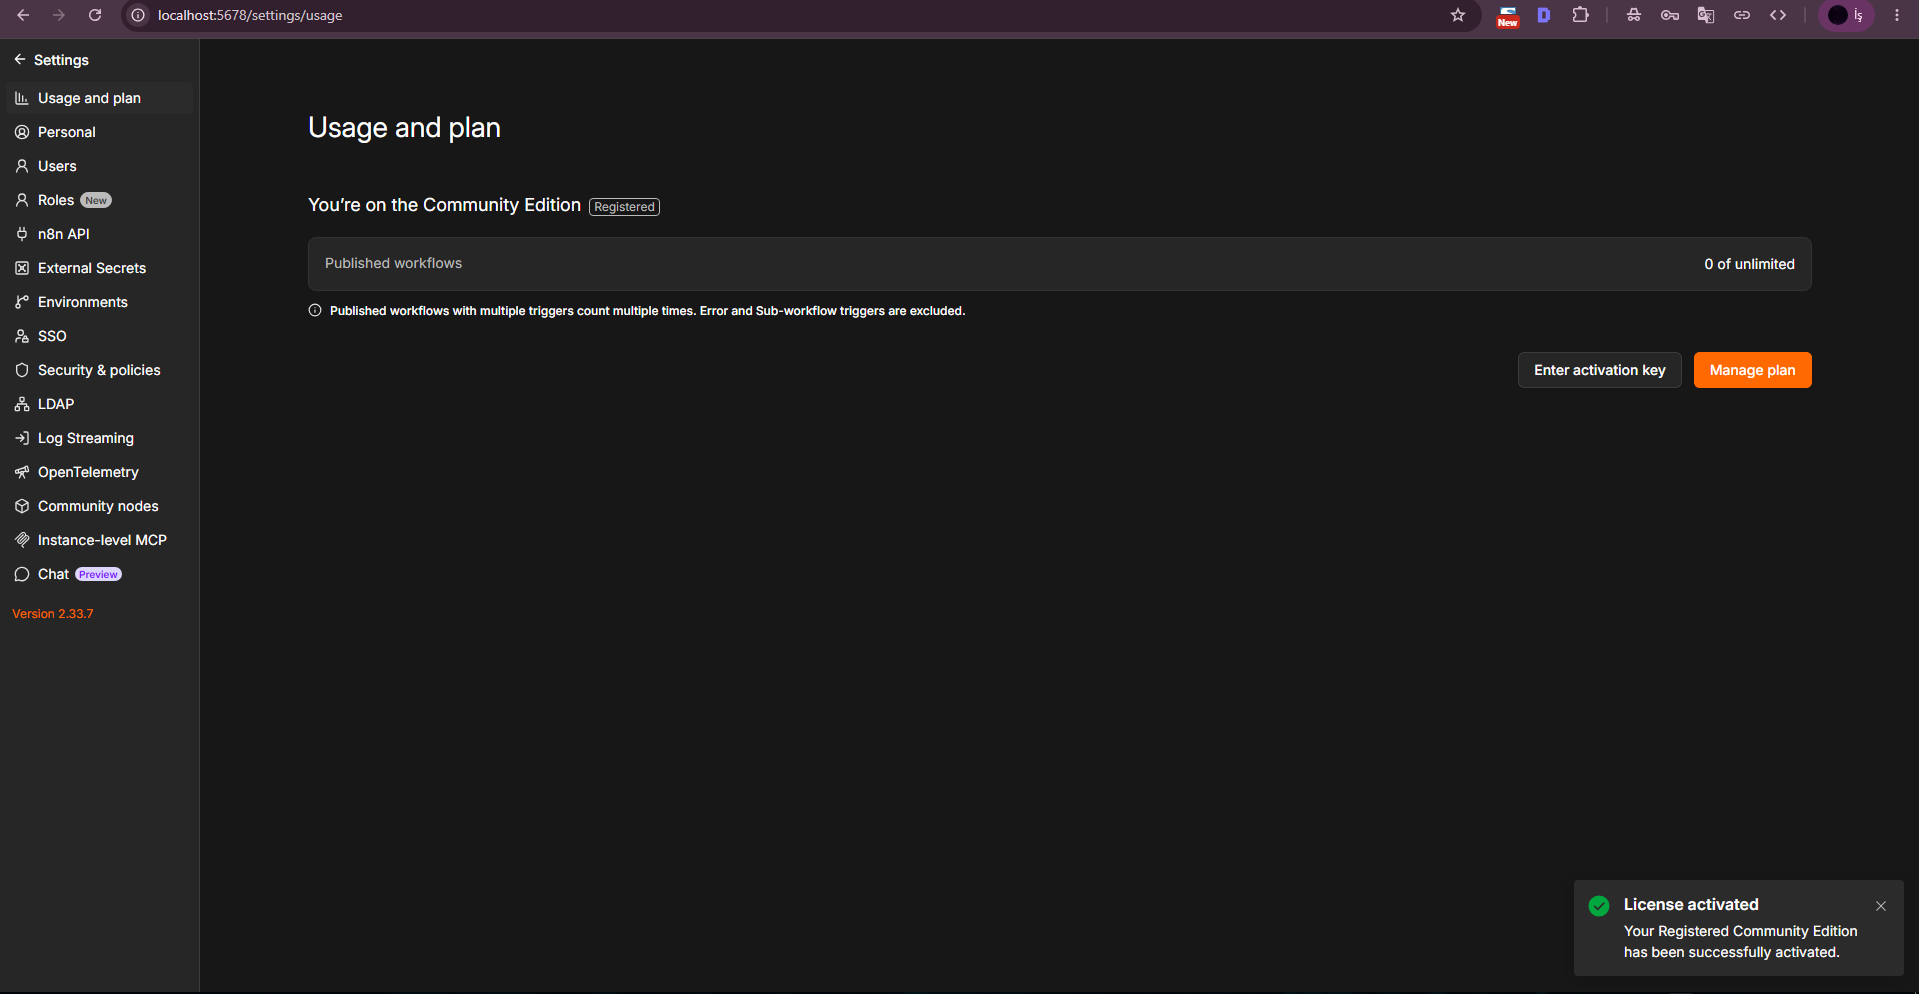Go back in browser history

[23, 15]
